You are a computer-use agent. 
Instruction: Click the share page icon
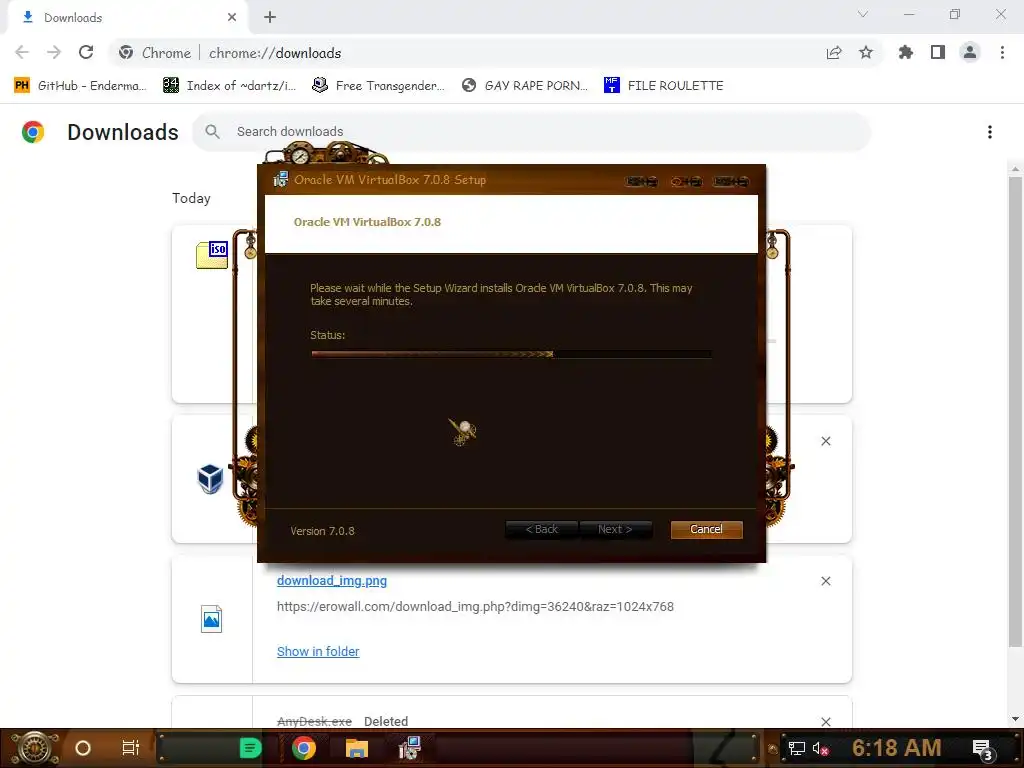tap(834, 52)
